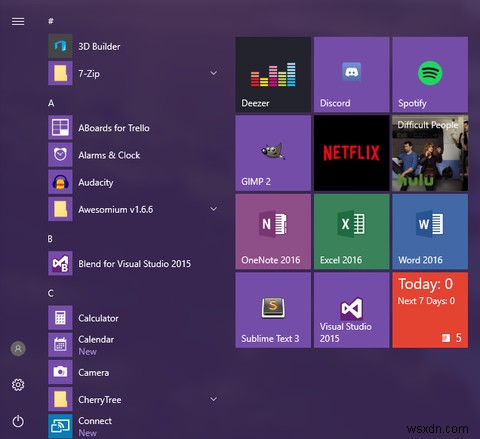Launch the Excel 2016 tile

tap(351, 232)
